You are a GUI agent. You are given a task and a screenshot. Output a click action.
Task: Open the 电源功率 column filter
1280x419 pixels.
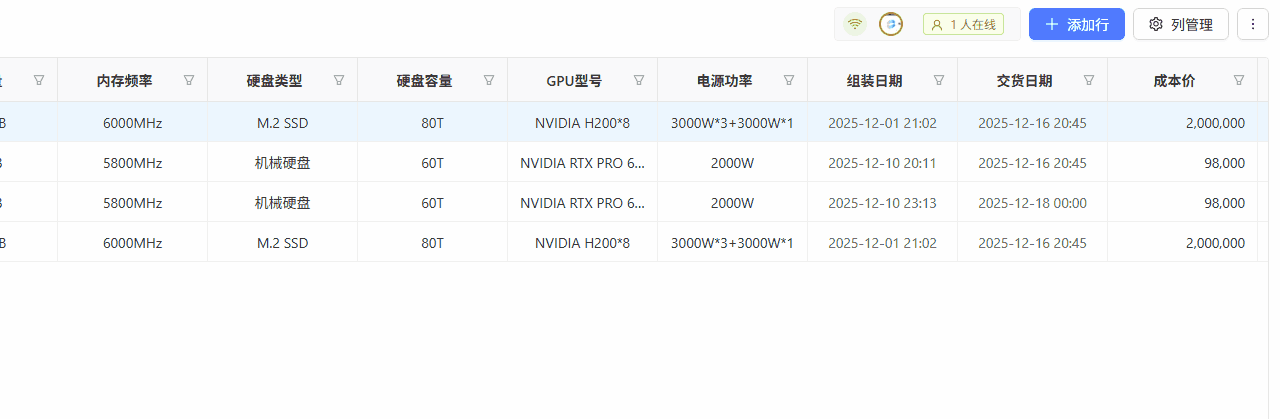(x=789, y=80)
